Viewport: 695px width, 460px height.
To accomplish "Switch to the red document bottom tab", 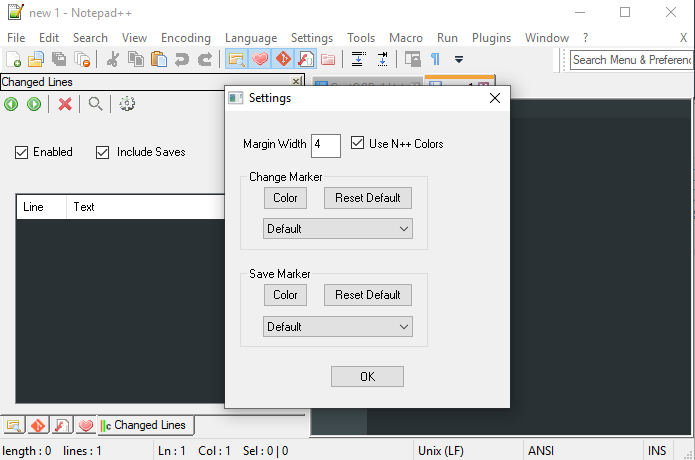I will pyautogui.click(x=62, y=426).
